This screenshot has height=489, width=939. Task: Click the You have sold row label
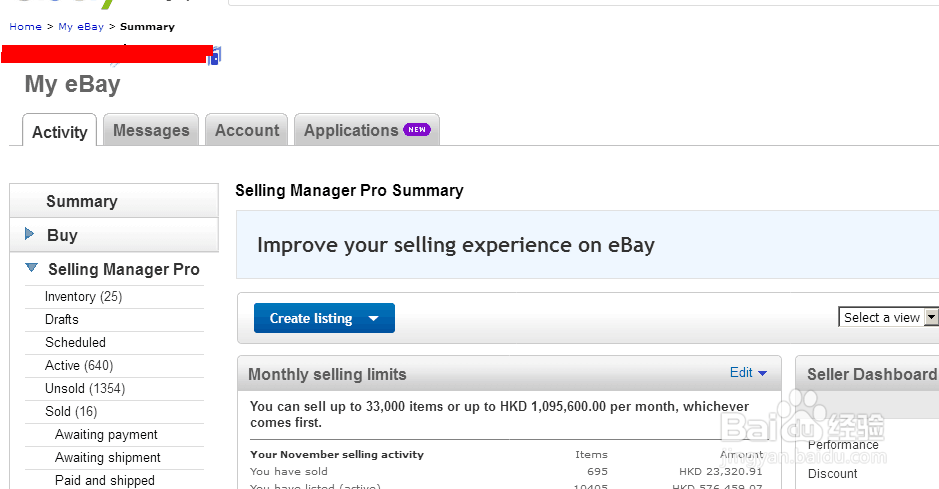tap(289, 472)
